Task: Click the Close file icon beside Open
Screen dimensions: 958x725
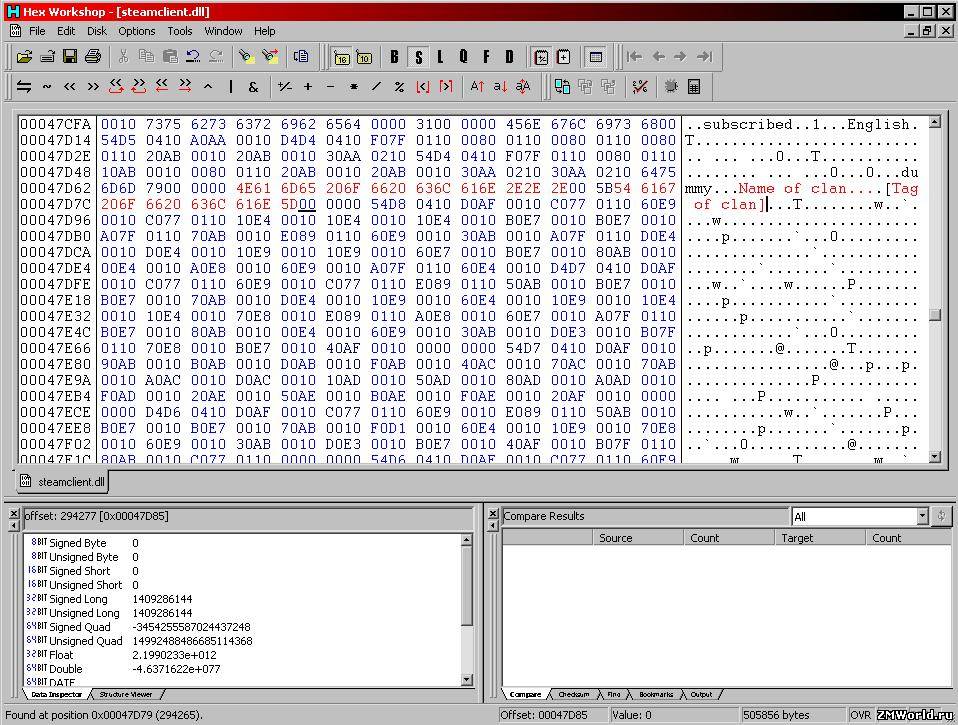Action: [47, 57]
